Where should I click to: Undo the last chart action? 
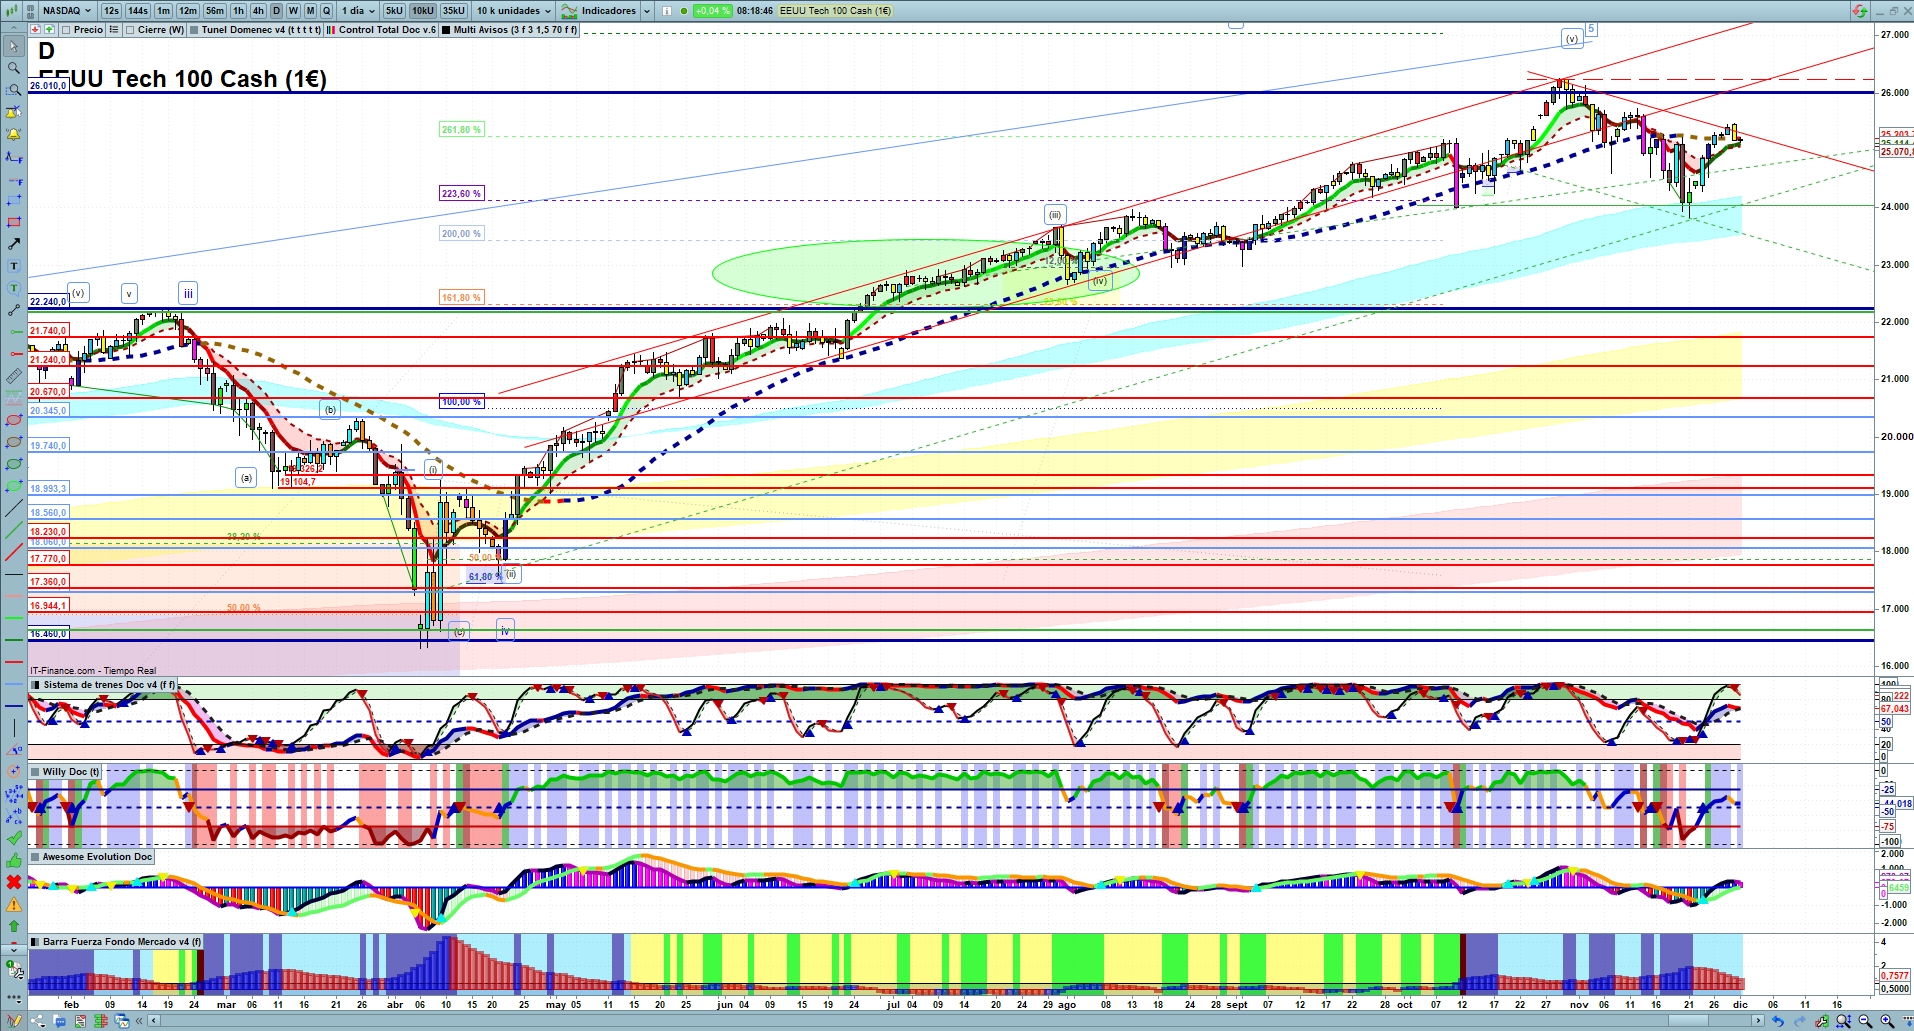click(x=1777, y=1021)
